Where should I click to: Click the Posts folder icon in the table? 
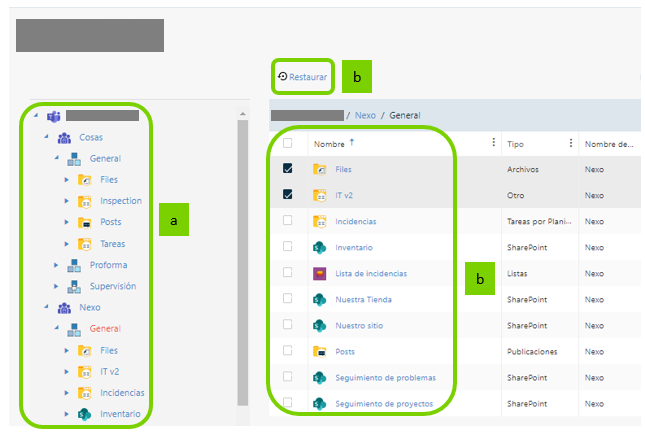tap(320, 352)
